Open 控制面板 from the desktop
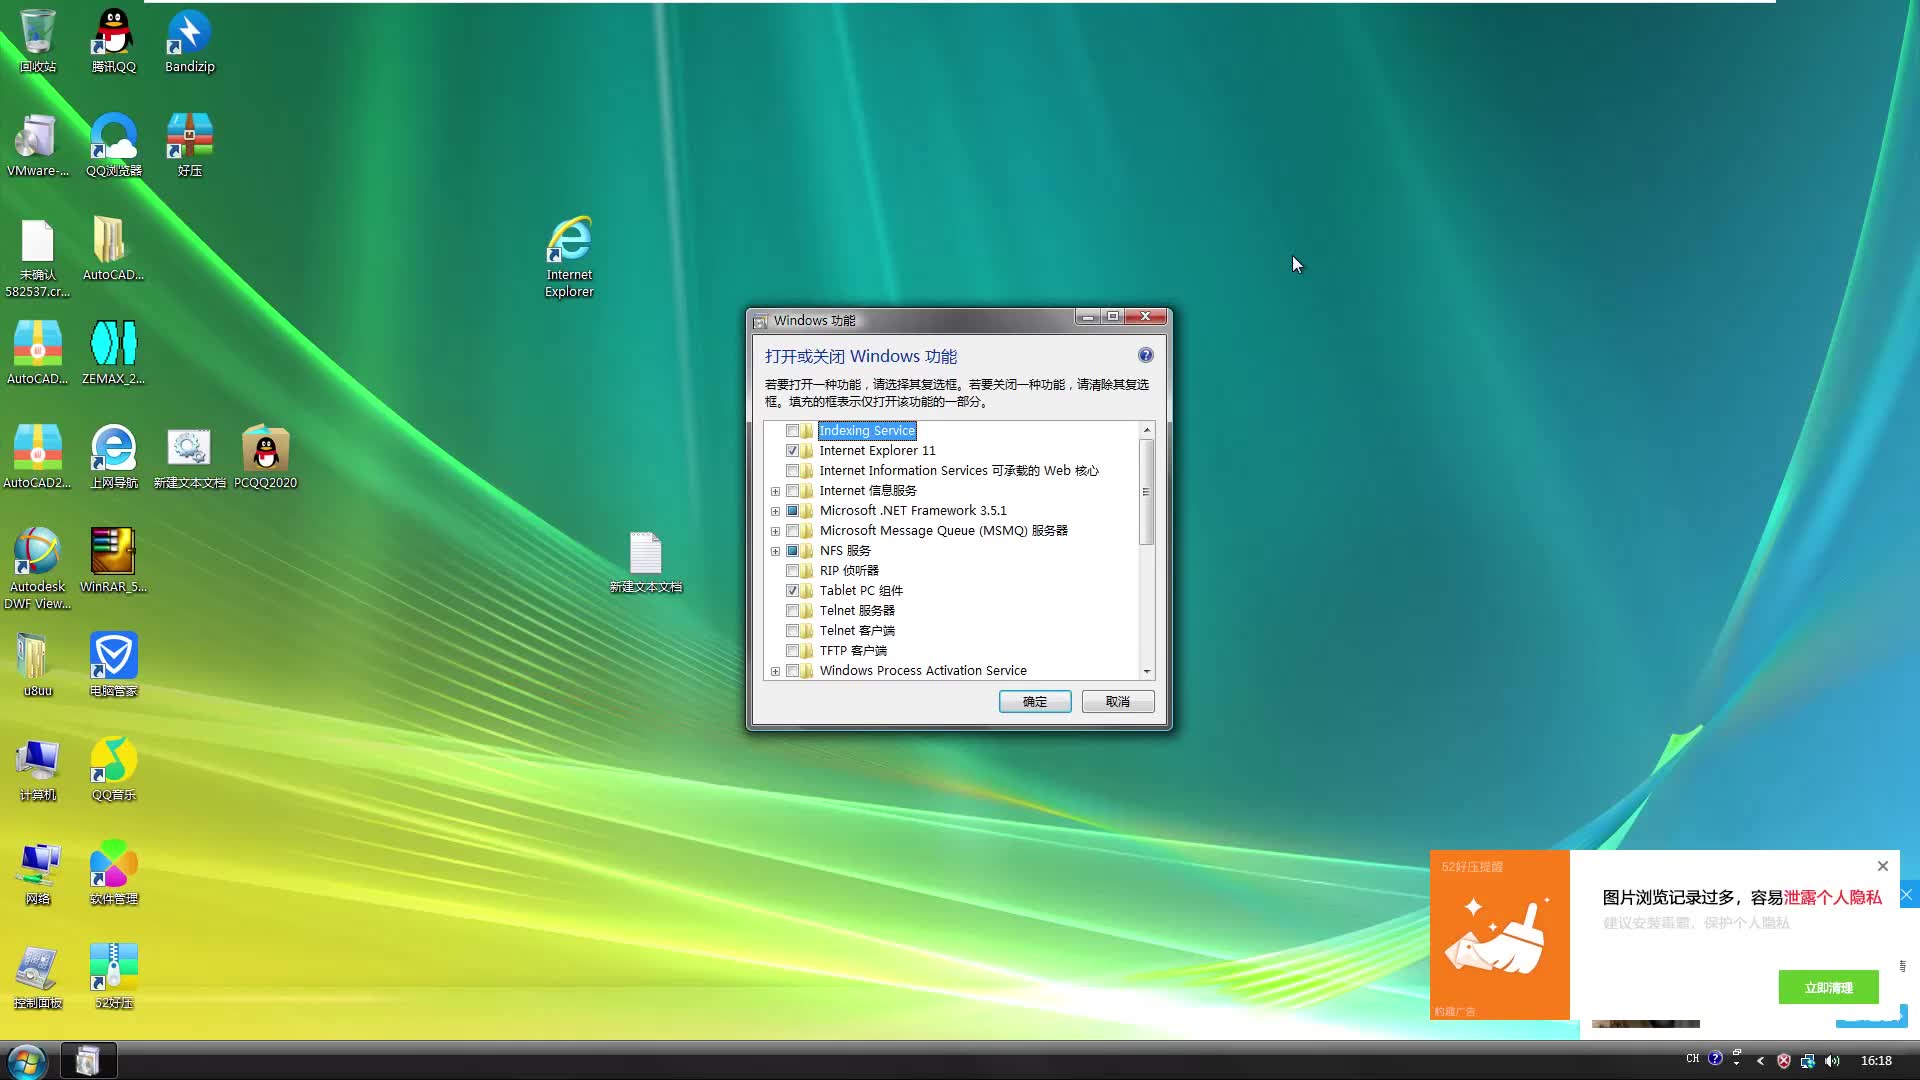This screenshot has height=1080, width=1920. click(37, 965)
